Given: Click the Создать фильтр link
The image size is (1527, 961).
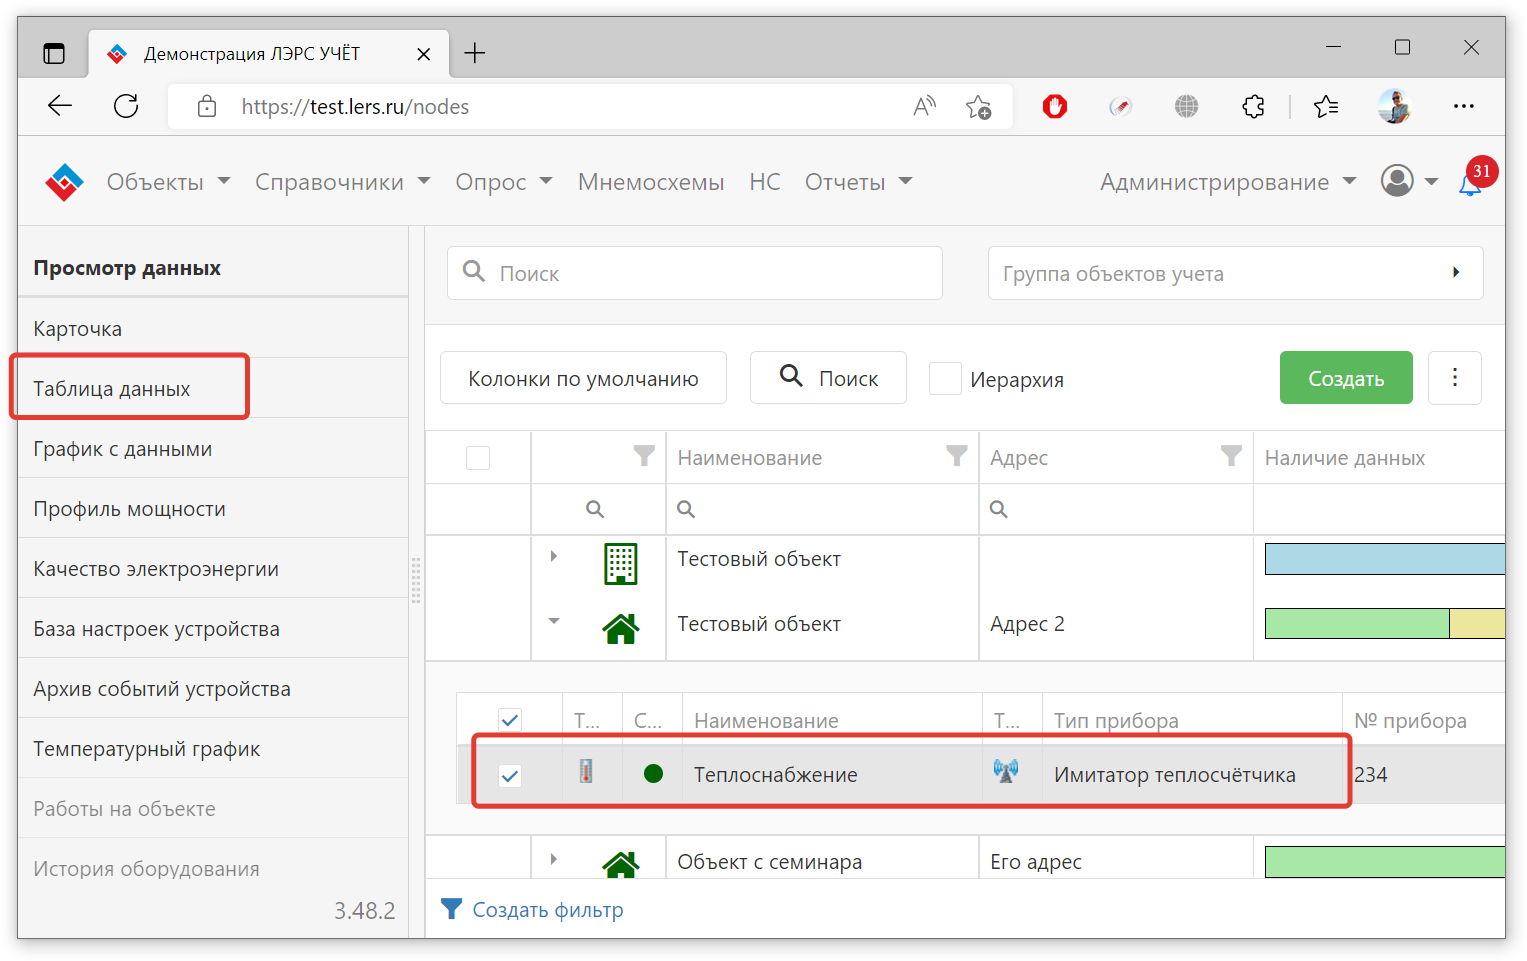Looking at the screenshot, I should coord(546,910).
